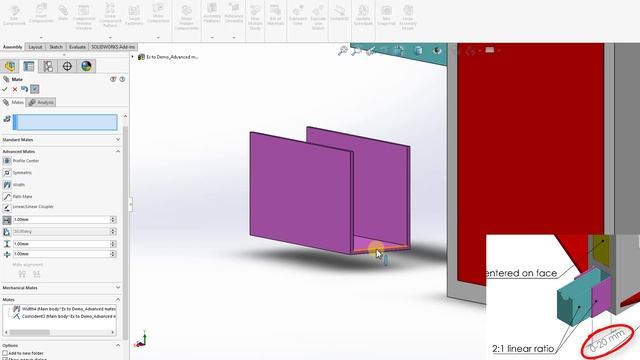Select the Symmetric mate

17,173
